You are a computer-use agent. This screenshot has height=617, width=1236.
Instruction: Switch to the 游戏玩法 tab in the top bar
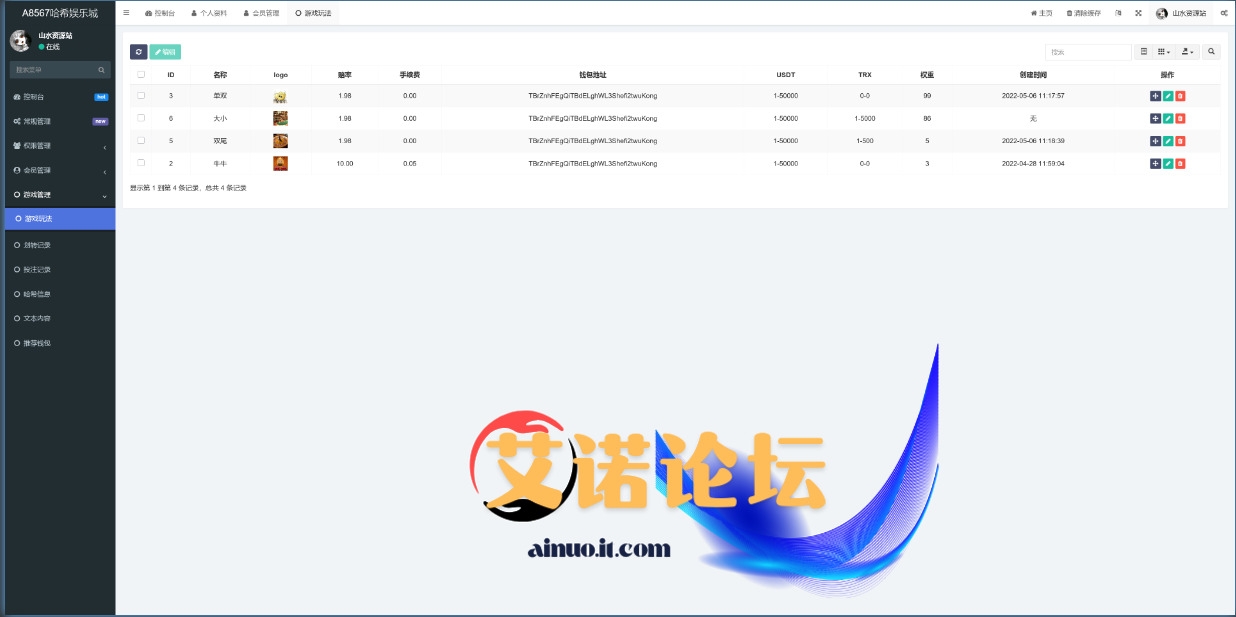313,13
